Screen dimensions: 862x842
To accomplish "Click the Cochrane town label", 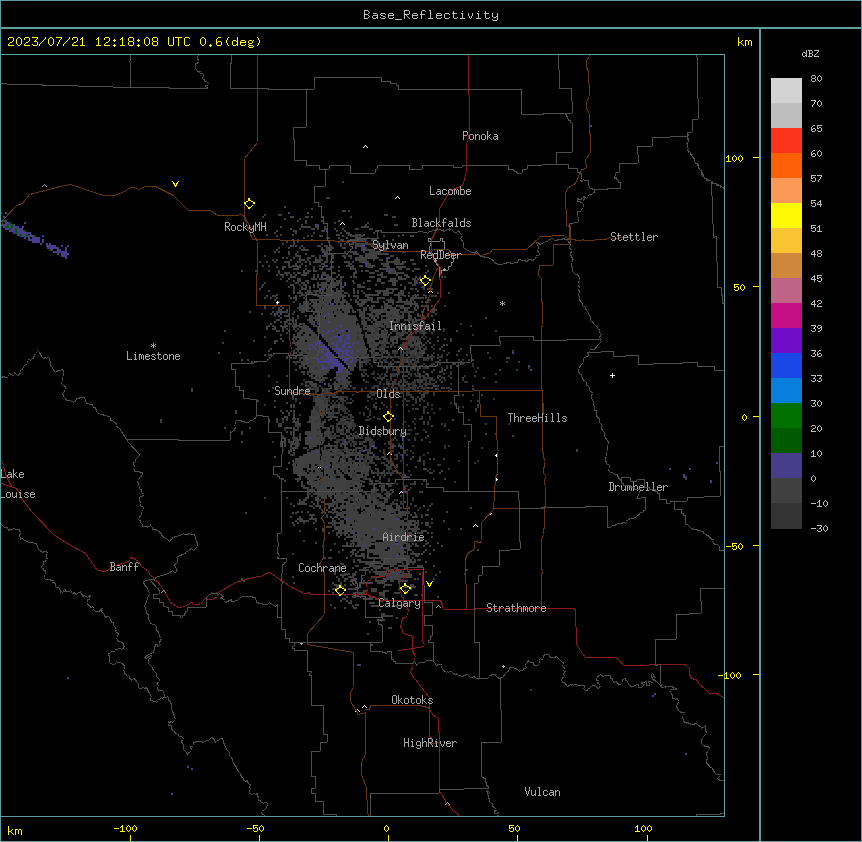I will 322,568.
